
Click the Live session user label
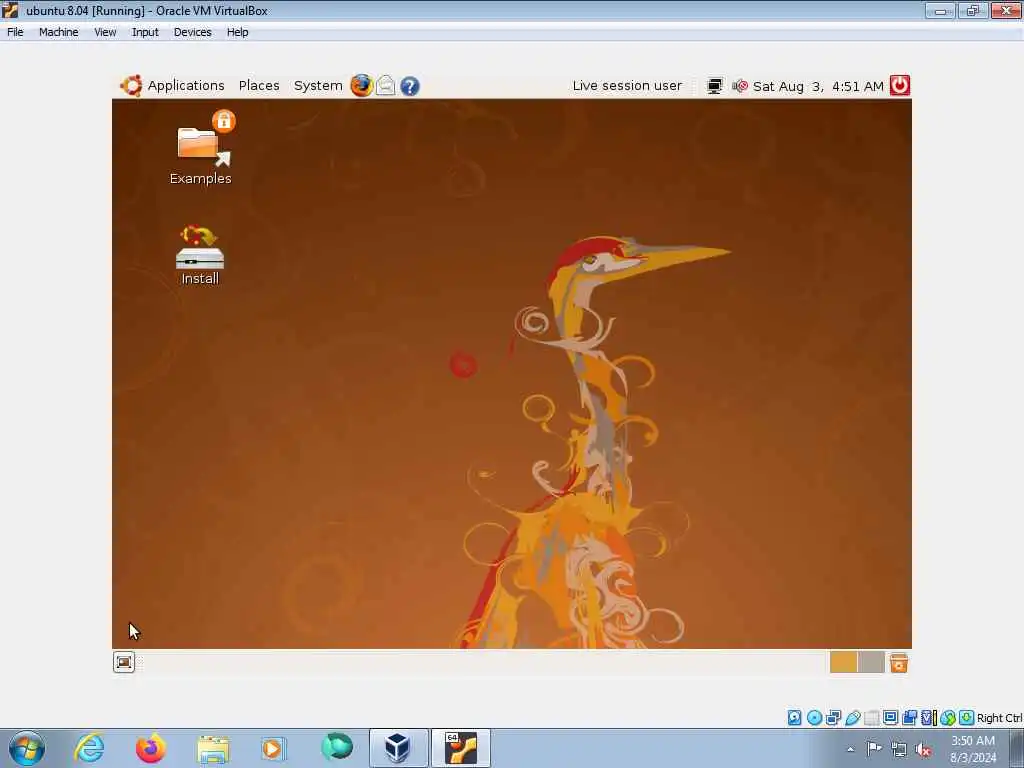point(627,86)
